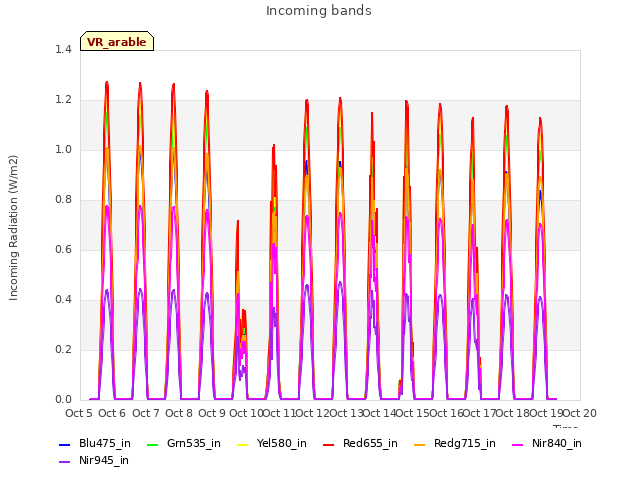Select the Nir840_in legend label

pos(557,444)
